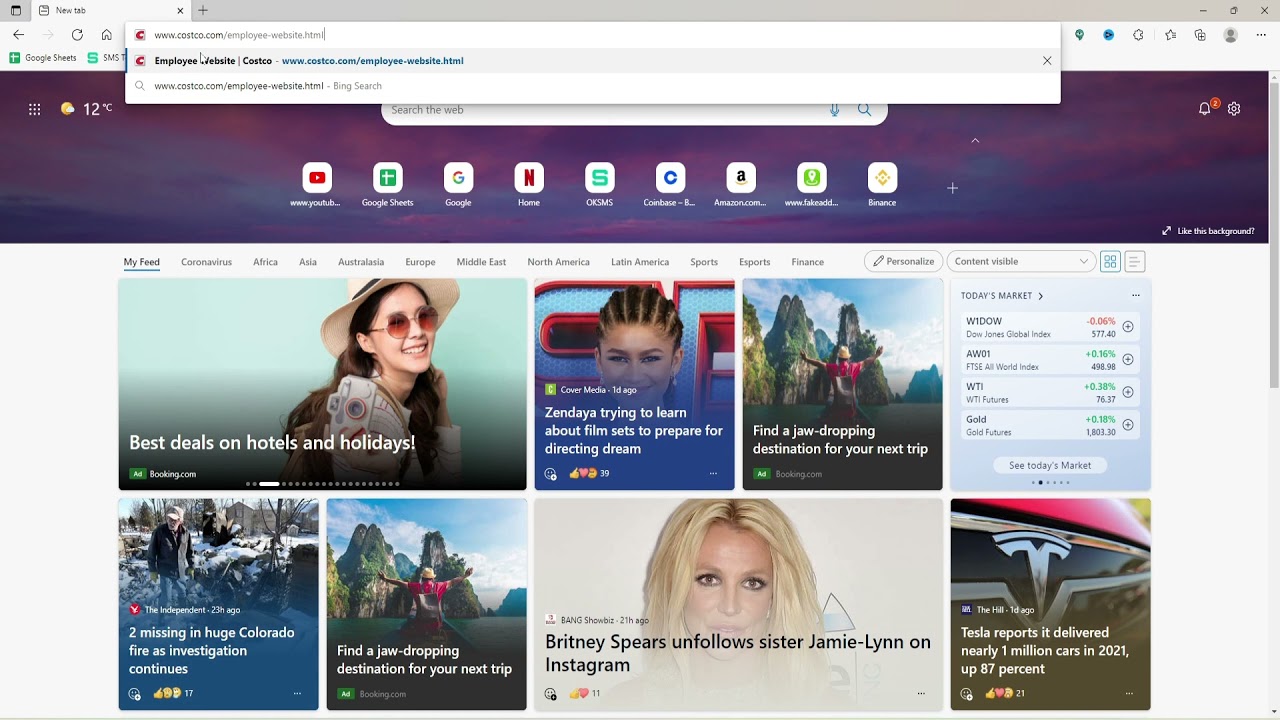The width and height of the screenshot is (1280, 720).
Task: Select the North America tab
Action: [x=558, y=262]
